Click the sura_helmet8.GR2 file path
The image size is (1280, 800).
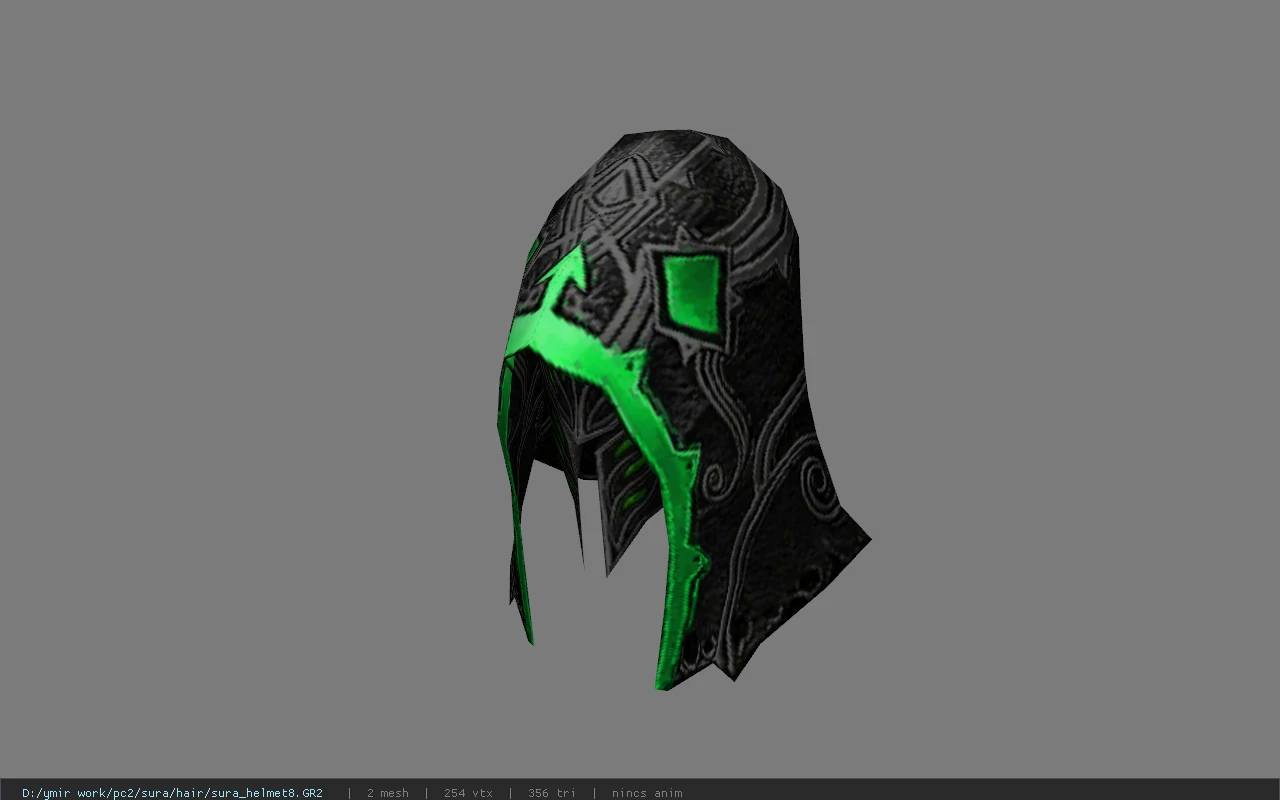point(172,793)
